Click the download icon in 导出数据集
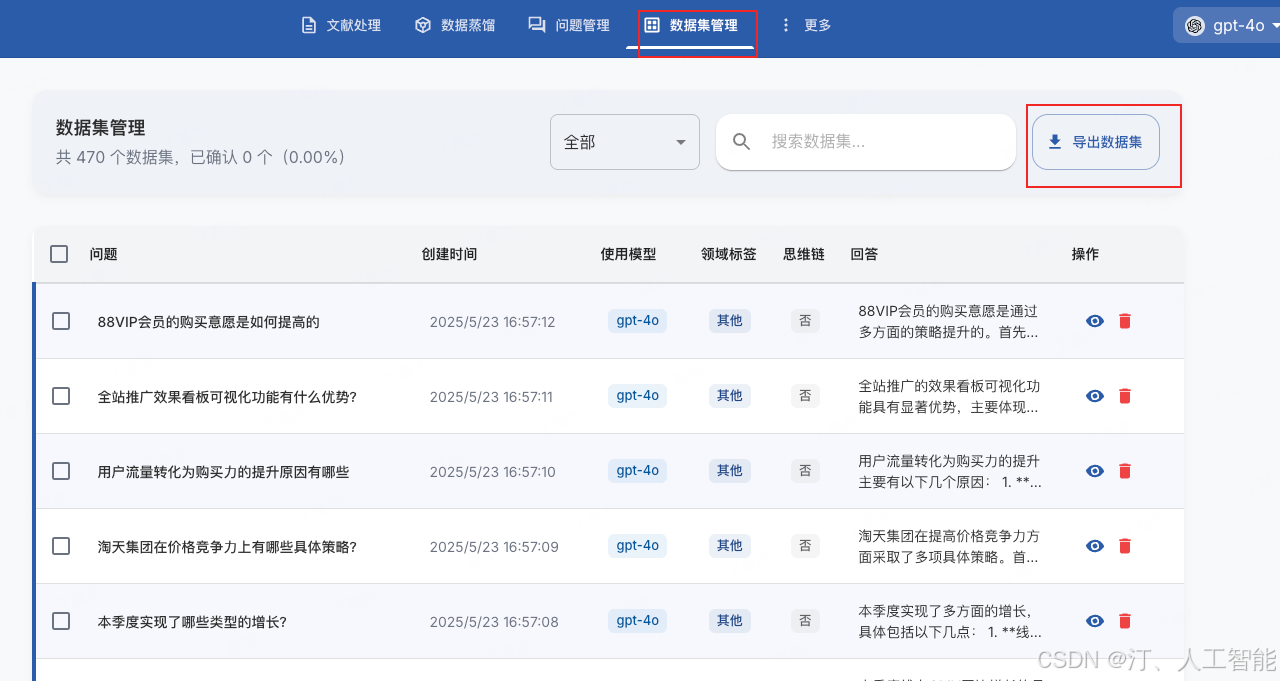Image resolution: width=1280 pixels, height=681 pixels. (1055, 142)
